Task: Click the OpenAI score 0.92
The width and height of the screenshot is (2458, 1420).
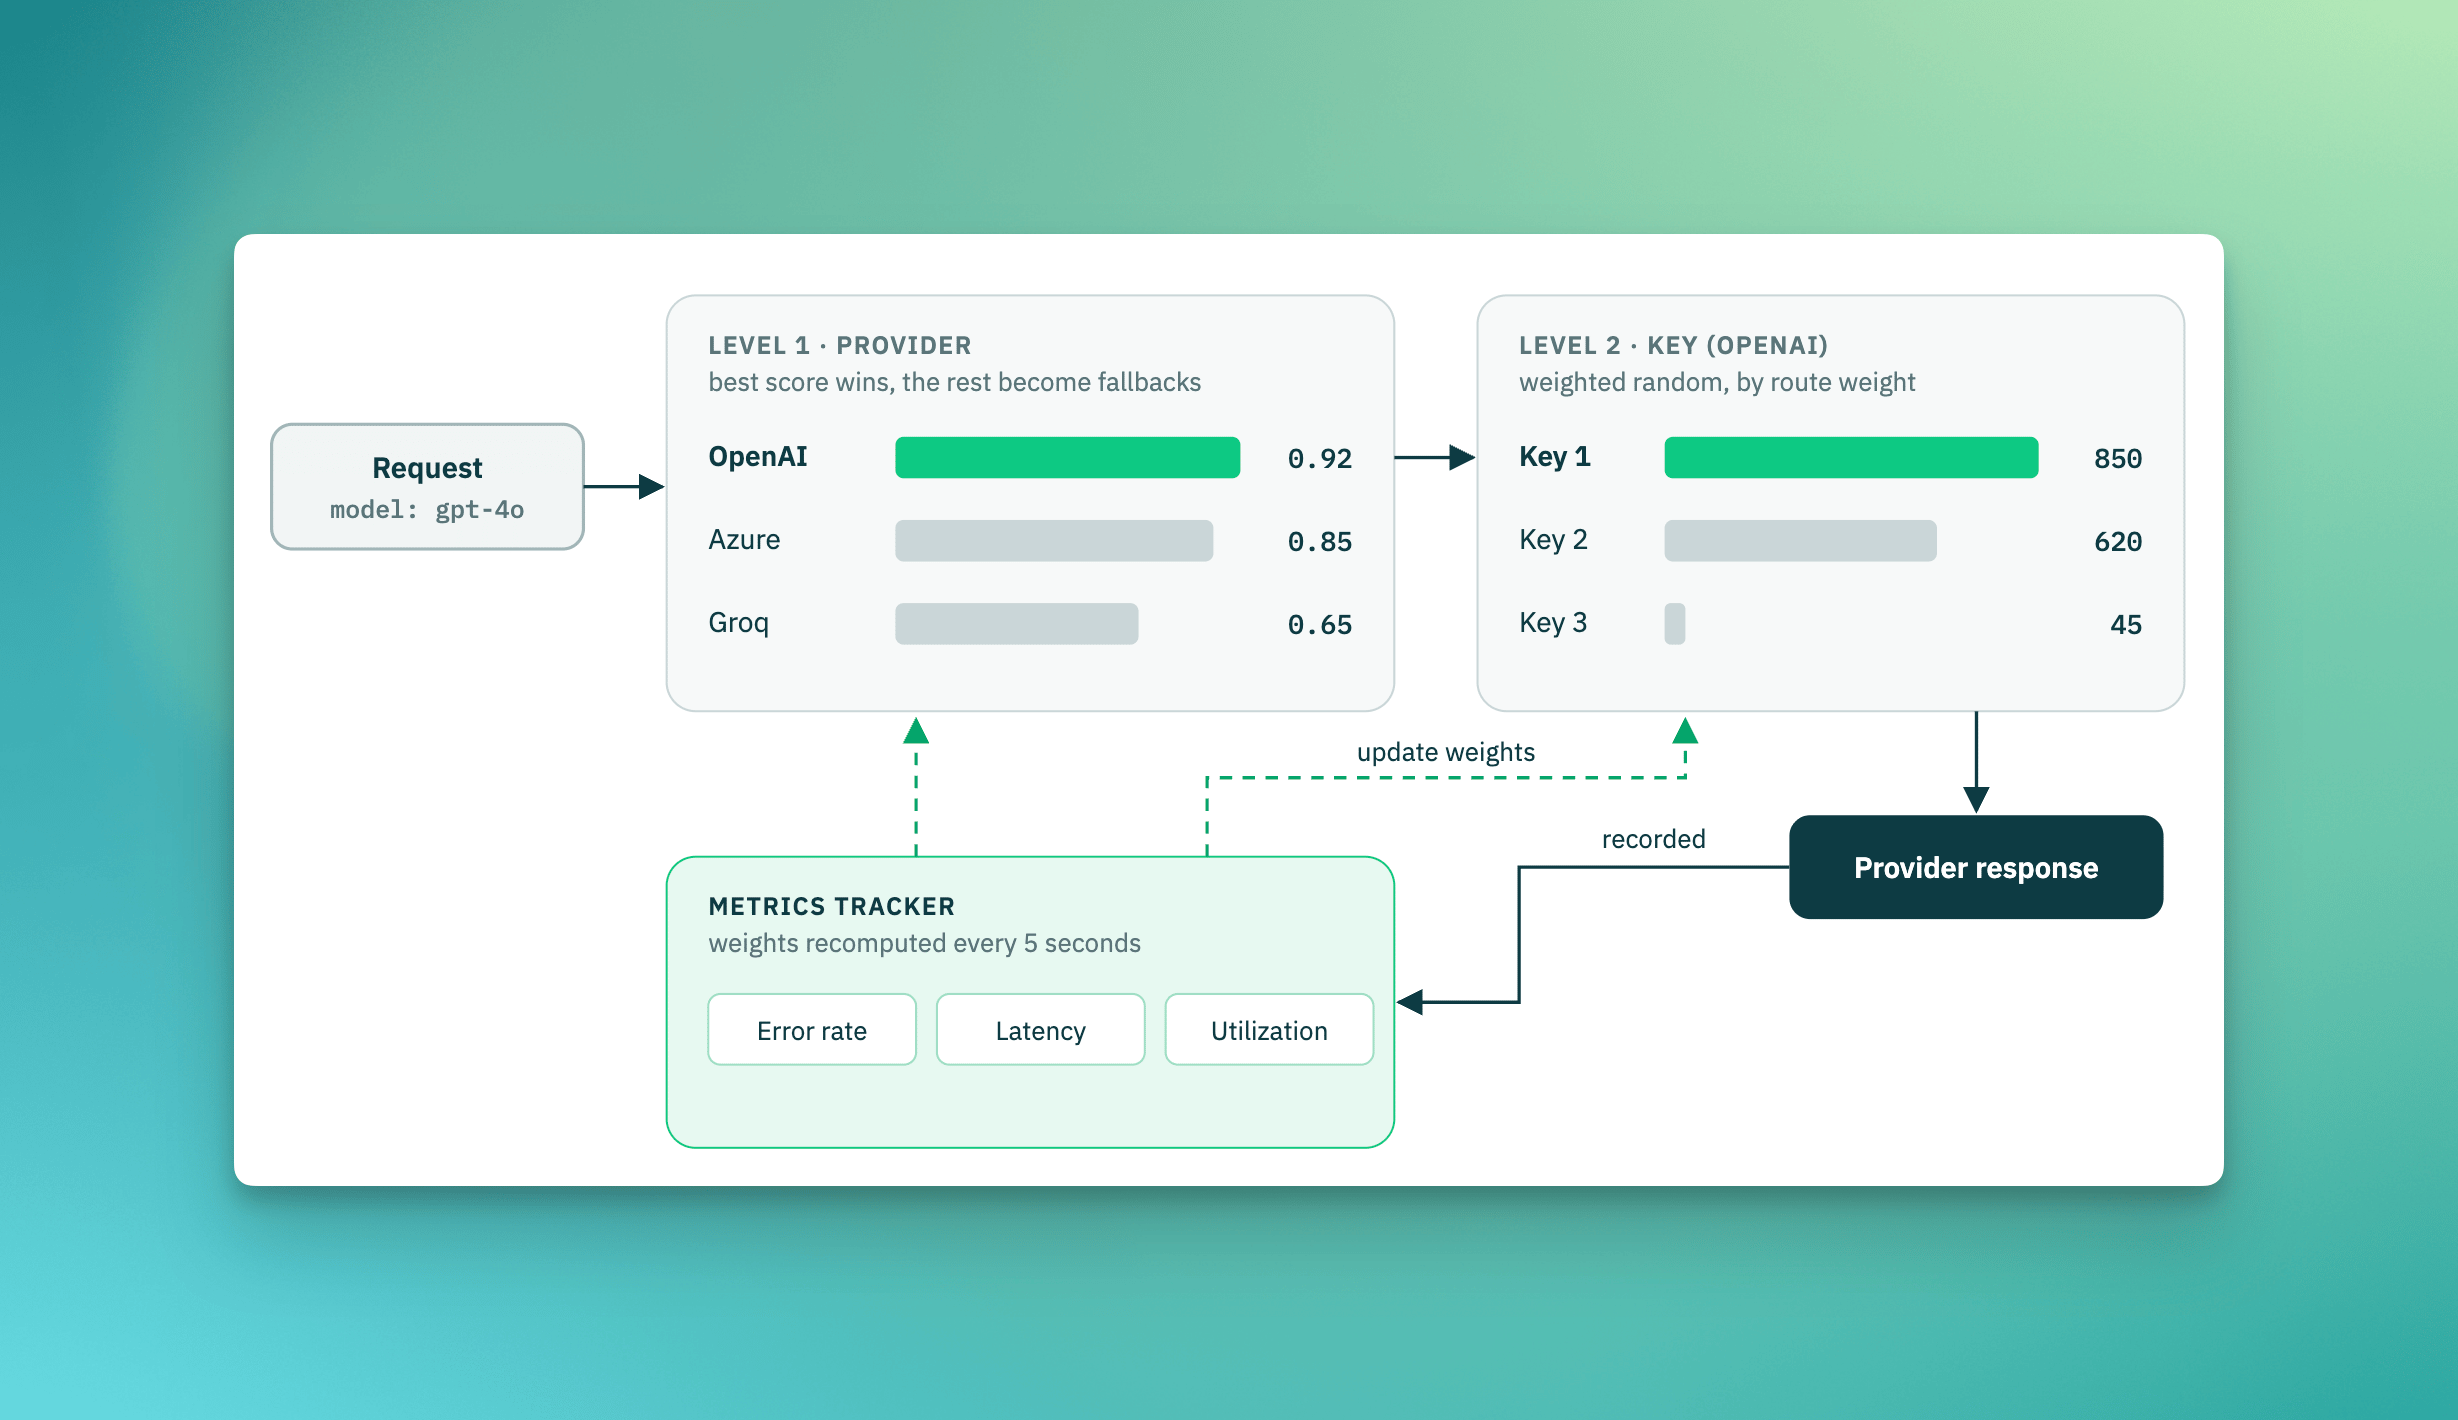Action: (x=1319, y=458)
